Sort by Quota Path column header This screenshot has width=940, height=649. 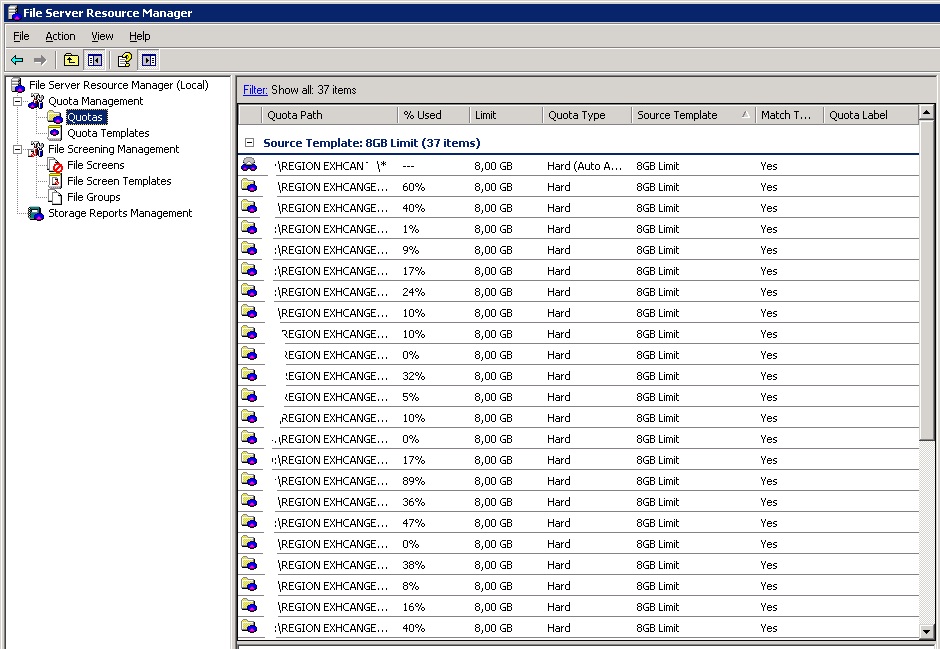(329, 115)
